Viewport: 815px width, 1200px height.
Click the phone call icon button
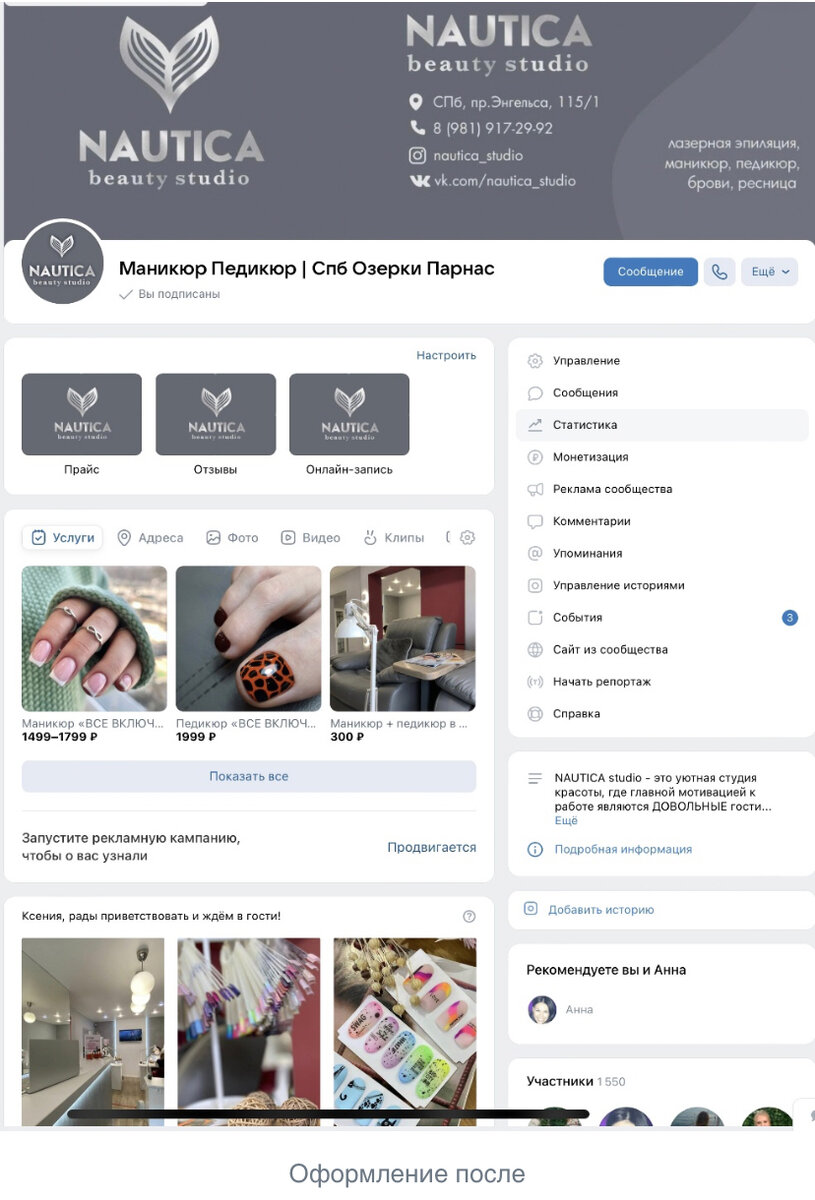tap(719, 272)
